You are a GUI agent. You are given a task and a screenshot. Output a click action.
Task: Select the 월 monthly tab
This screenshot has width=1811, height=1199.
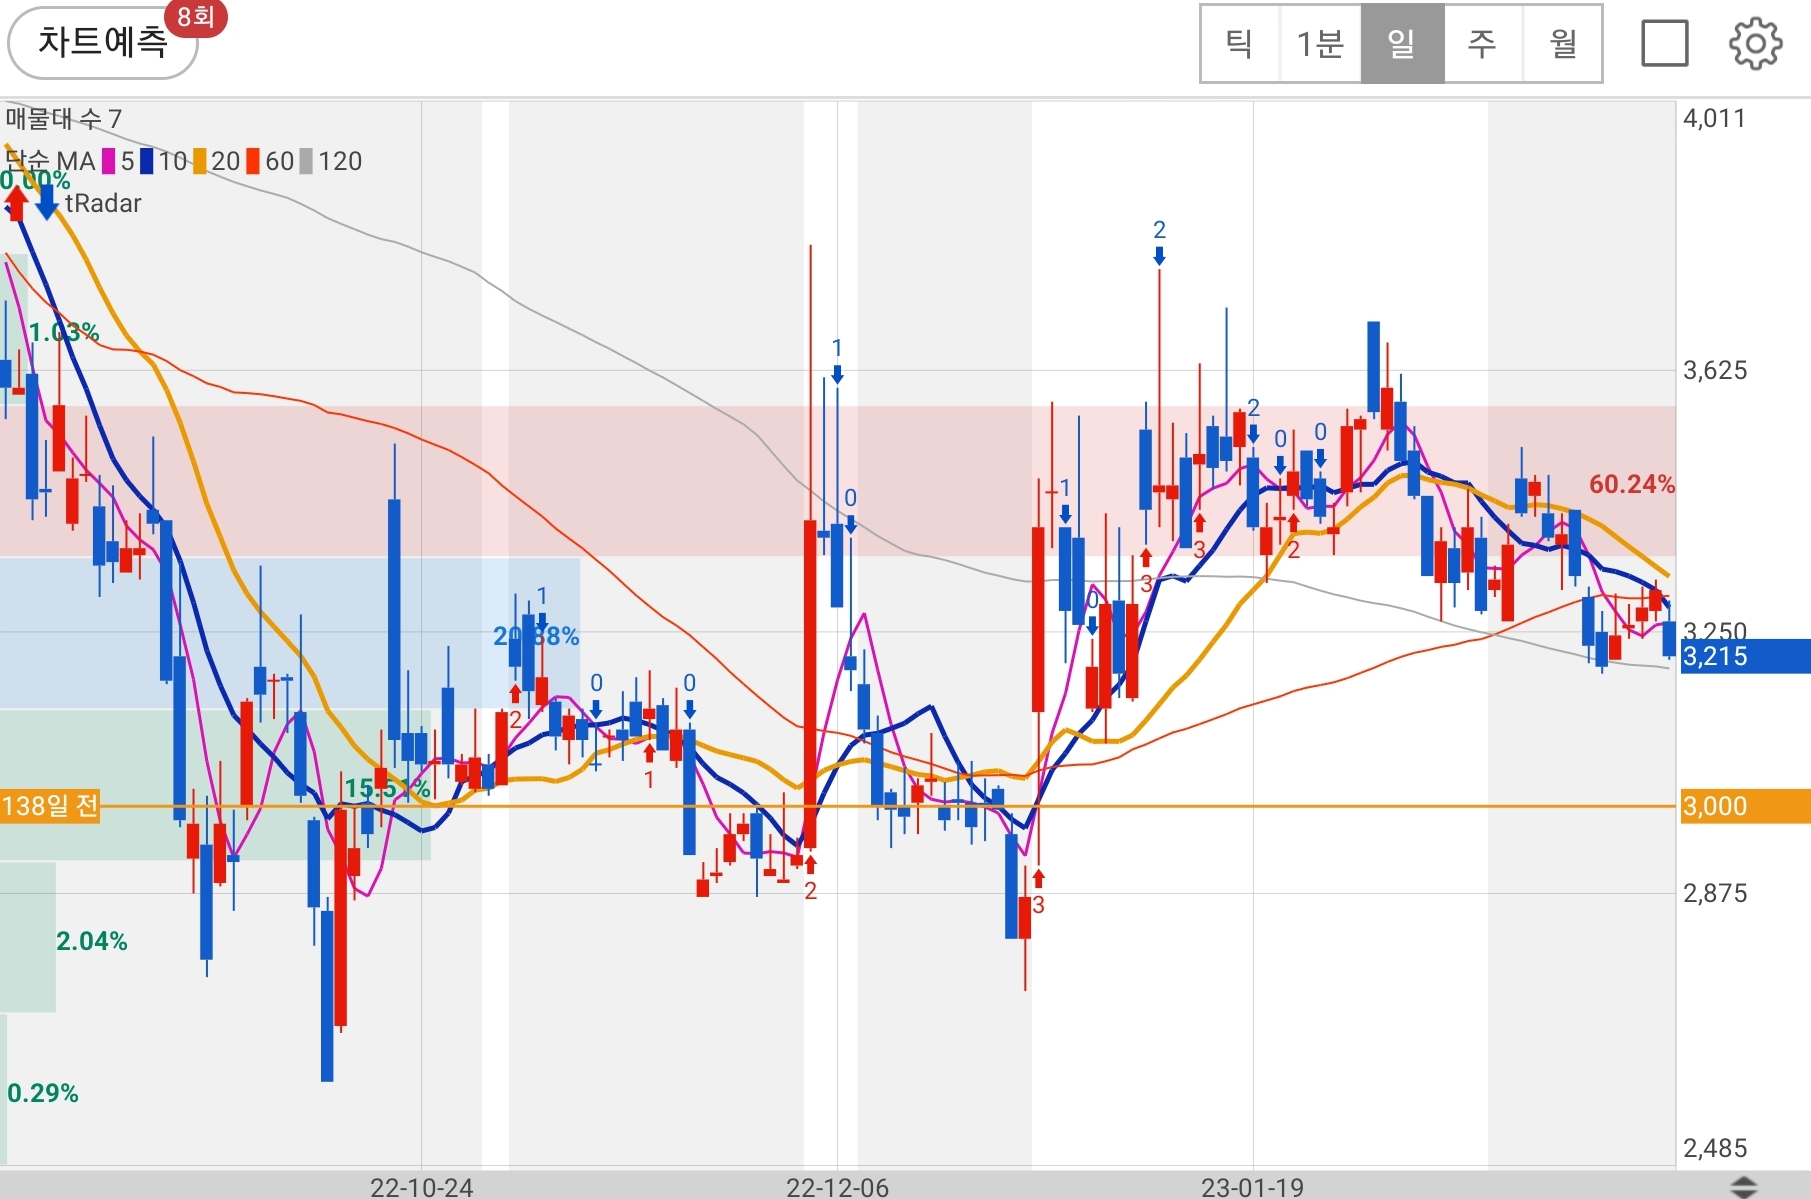(1562, 44)
